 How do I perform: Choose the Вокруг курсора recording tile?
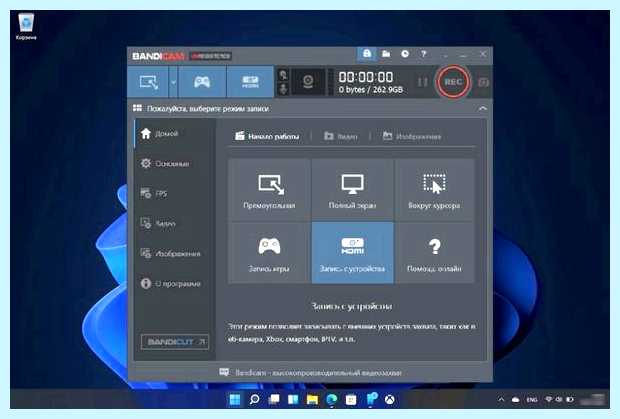pyautogui.click(x=434, y=190)
